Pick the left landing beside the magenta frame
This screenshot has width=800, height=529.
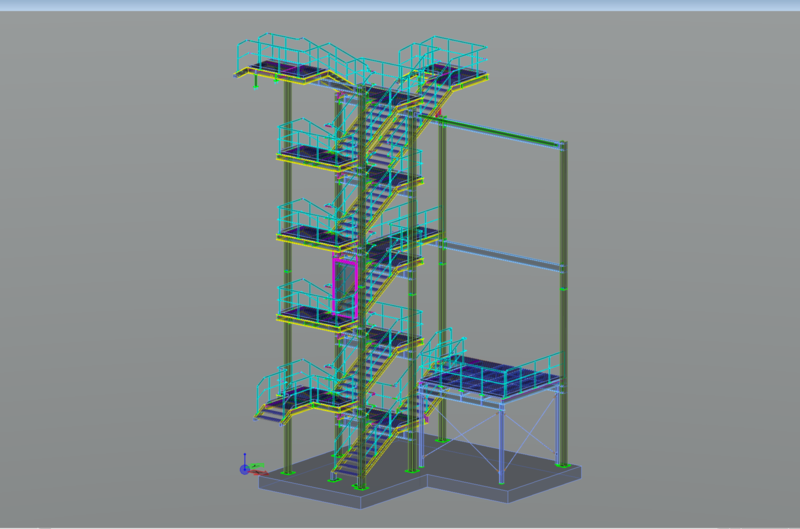pos(303,314)
